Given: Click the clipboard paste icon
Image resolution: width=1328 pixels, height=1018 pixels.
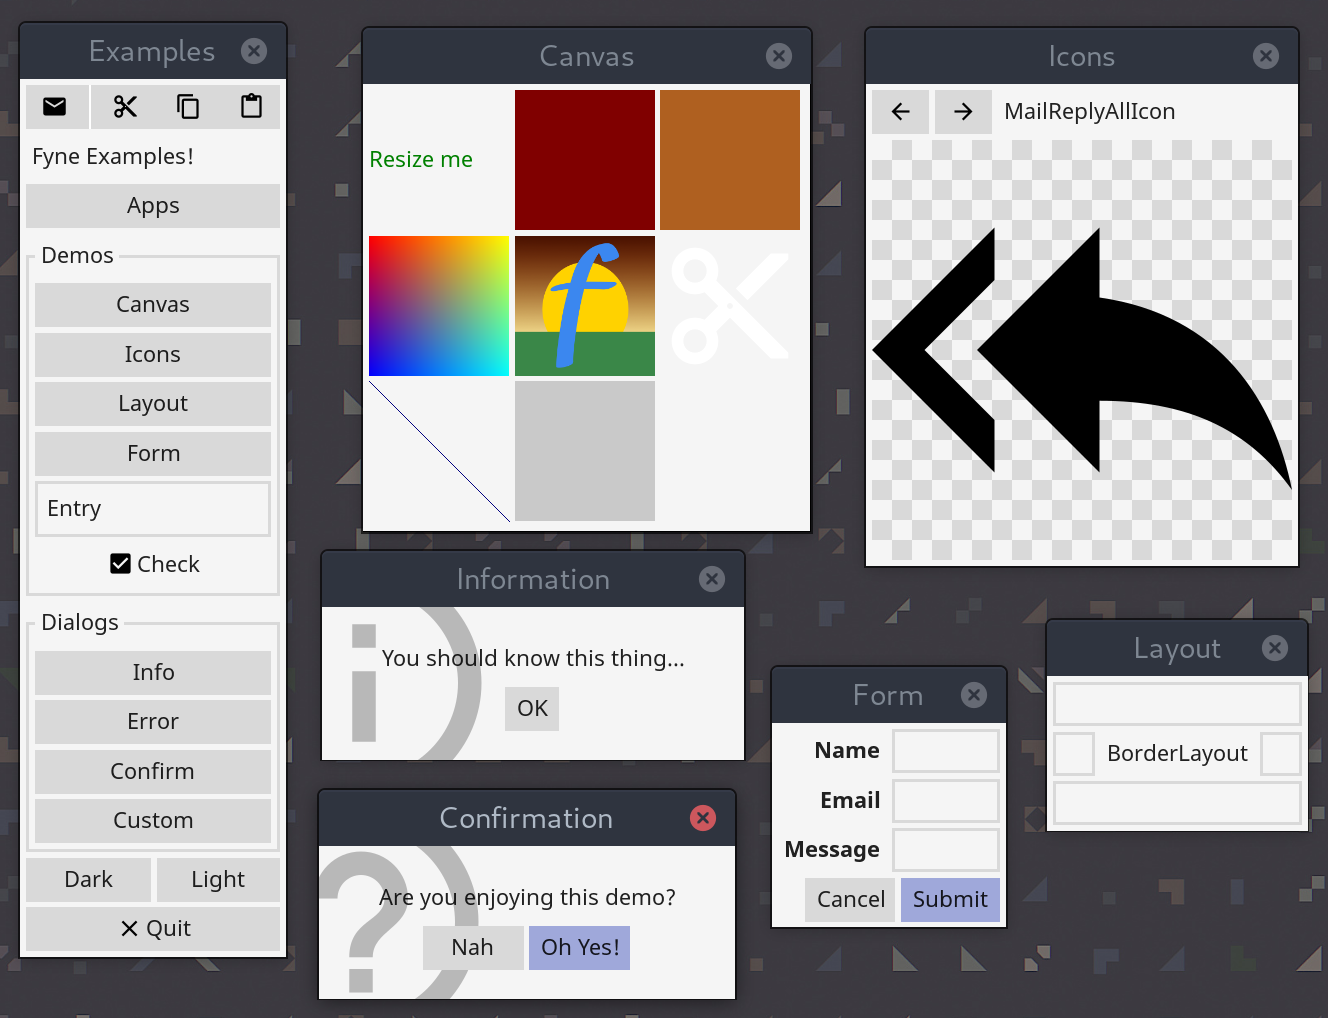Looking at the screenshot, I should pyautogui.click(x=251, y=107).
